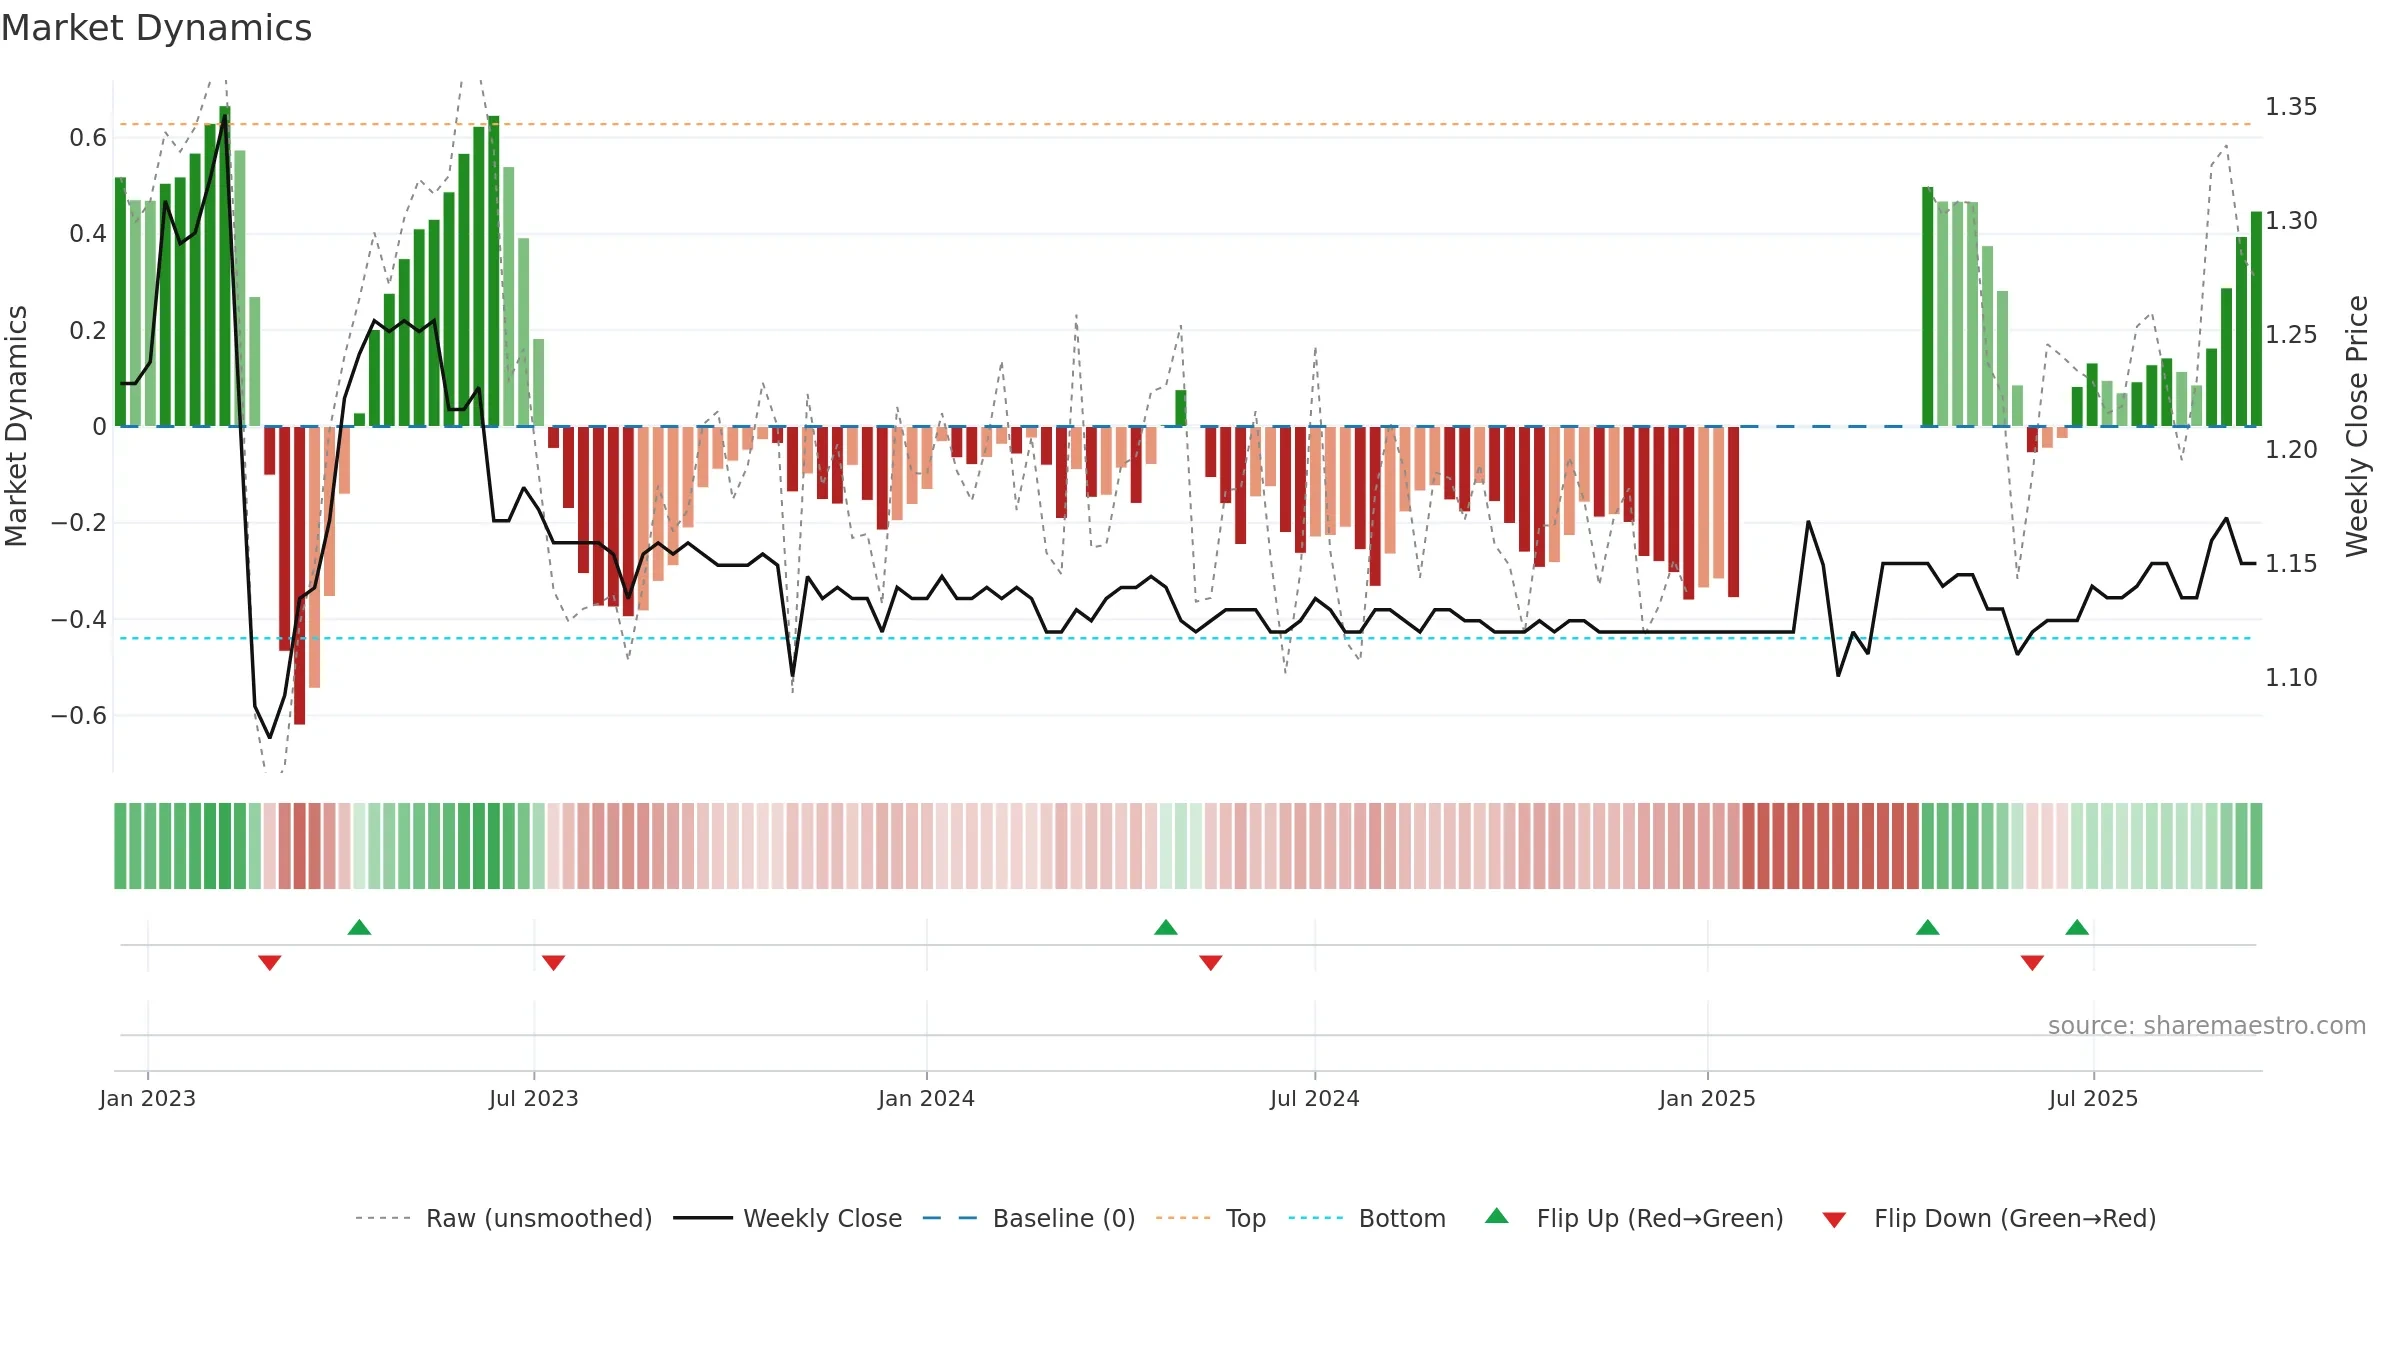This screenshot has width=2400, height=1350.
Task: Click the '−0.2' left axis tick label
Action: pos(79,523)
